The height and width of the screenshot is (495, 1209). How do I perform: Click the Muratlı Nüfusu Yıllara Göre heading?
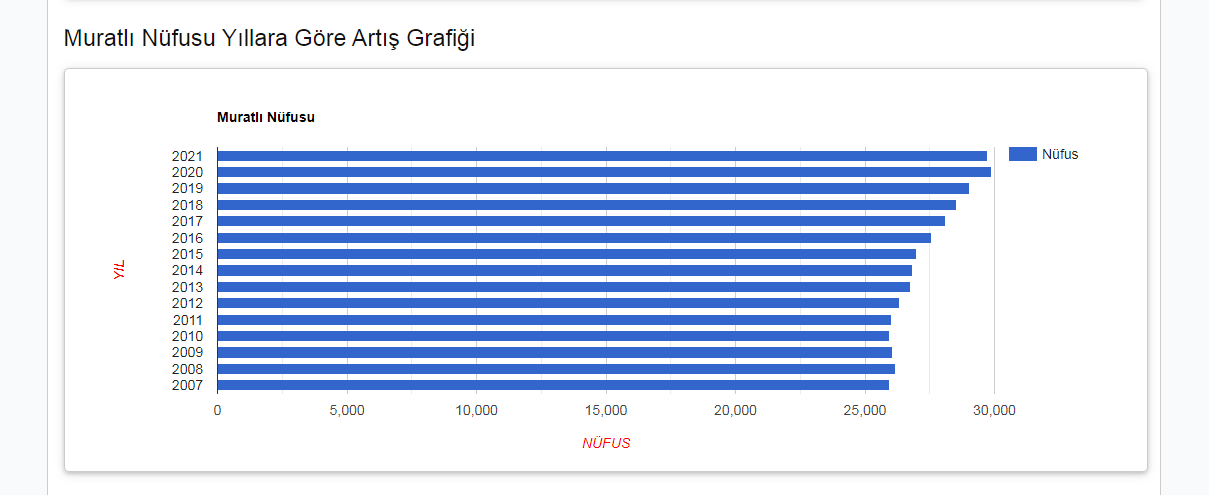point(269,39)
